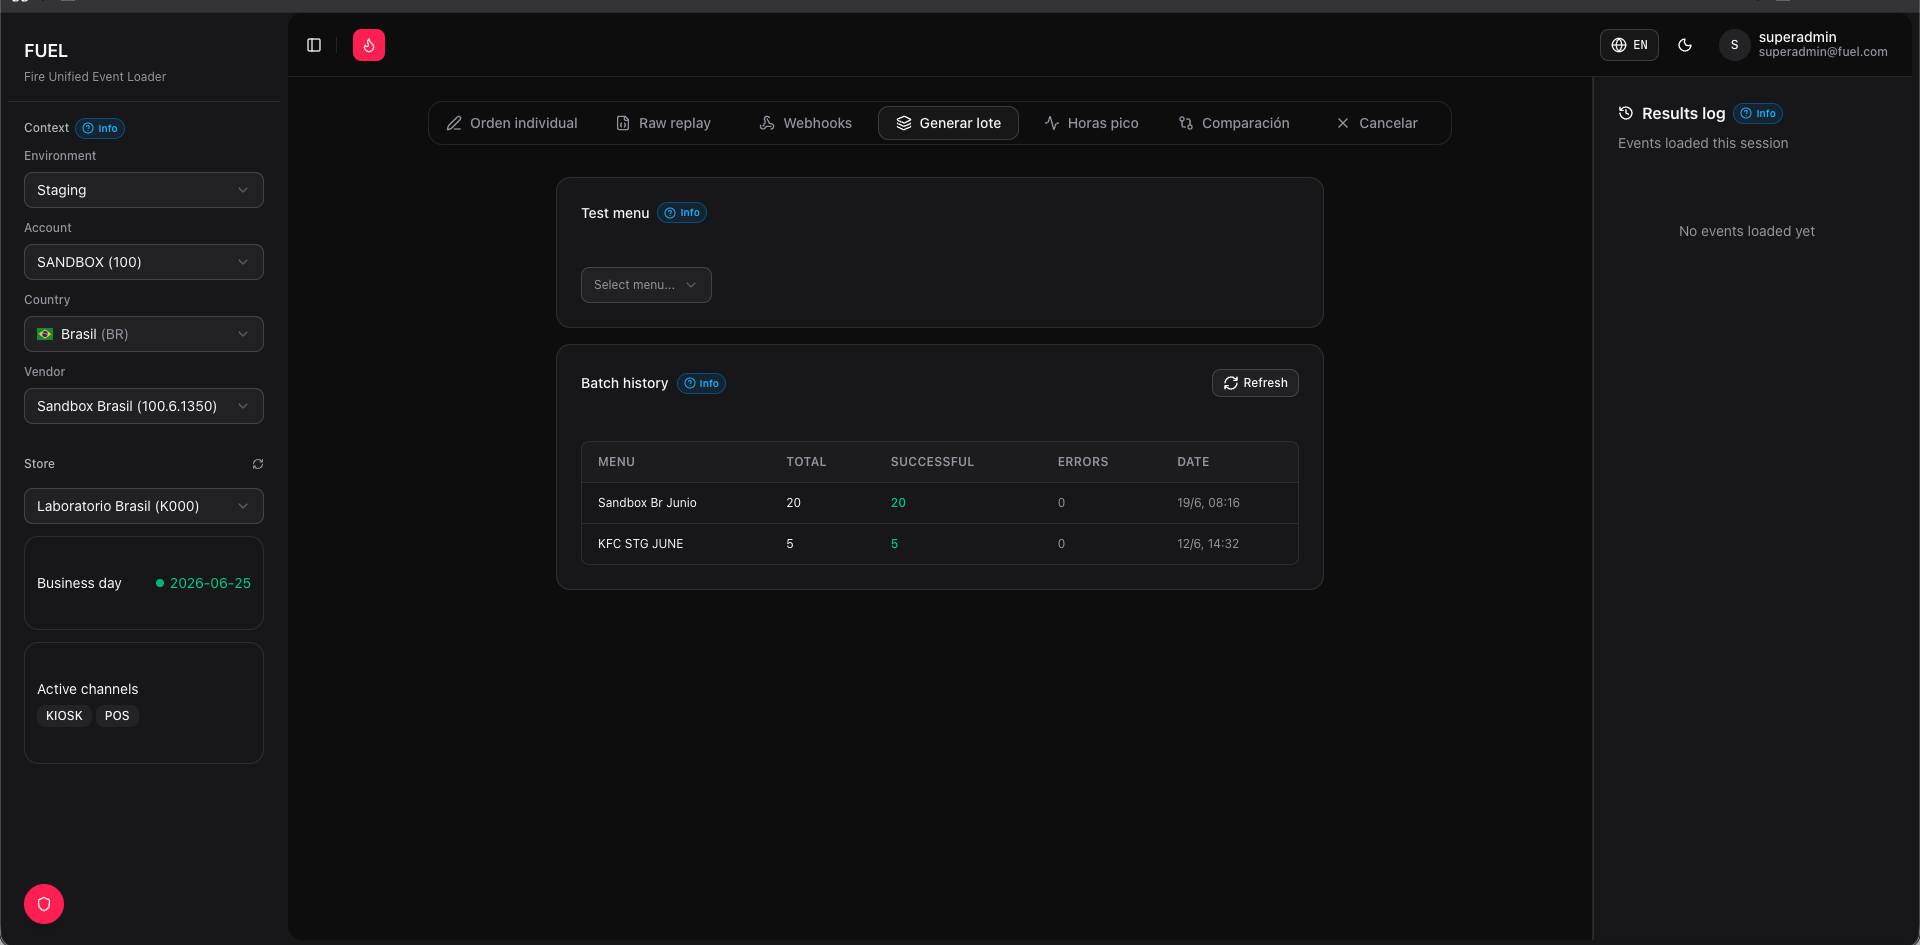Switch to the Comparación tab
This screenshot has width=1920, height=945.
point(1234,123)
